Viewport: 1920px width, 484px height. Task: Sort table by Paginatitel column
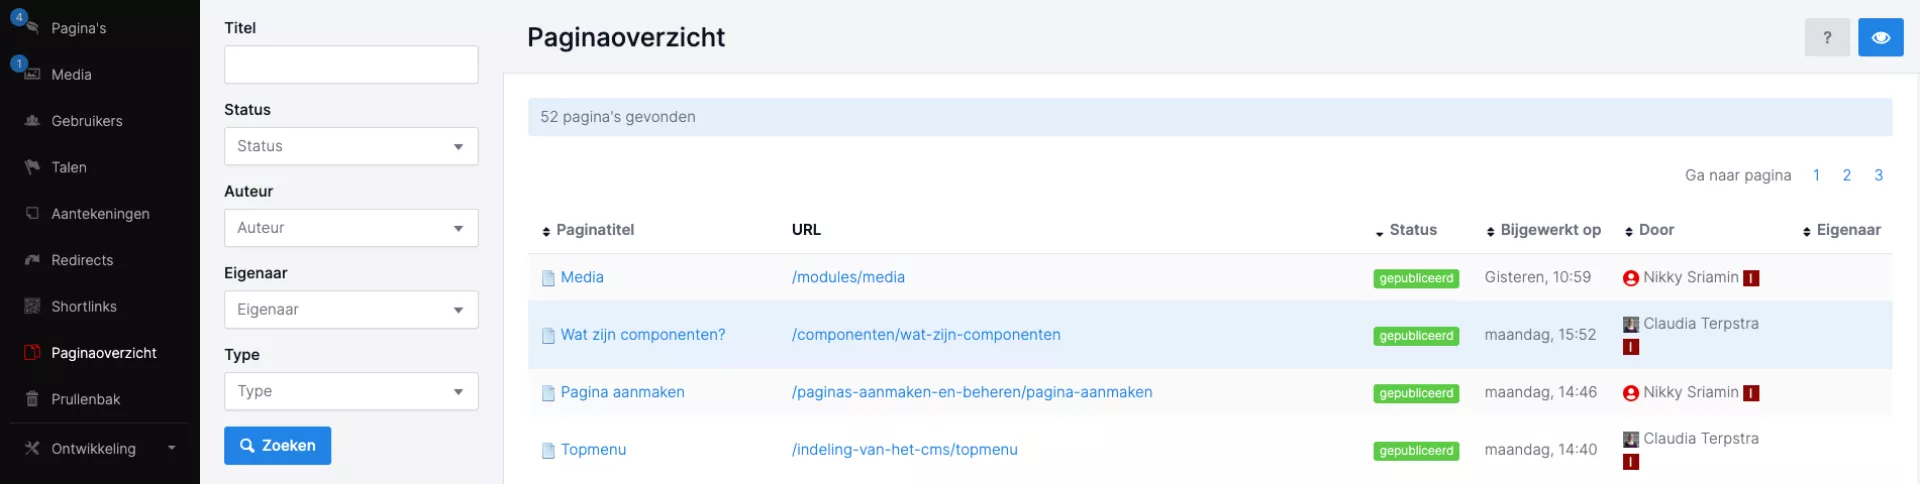(x=594, y=230)
